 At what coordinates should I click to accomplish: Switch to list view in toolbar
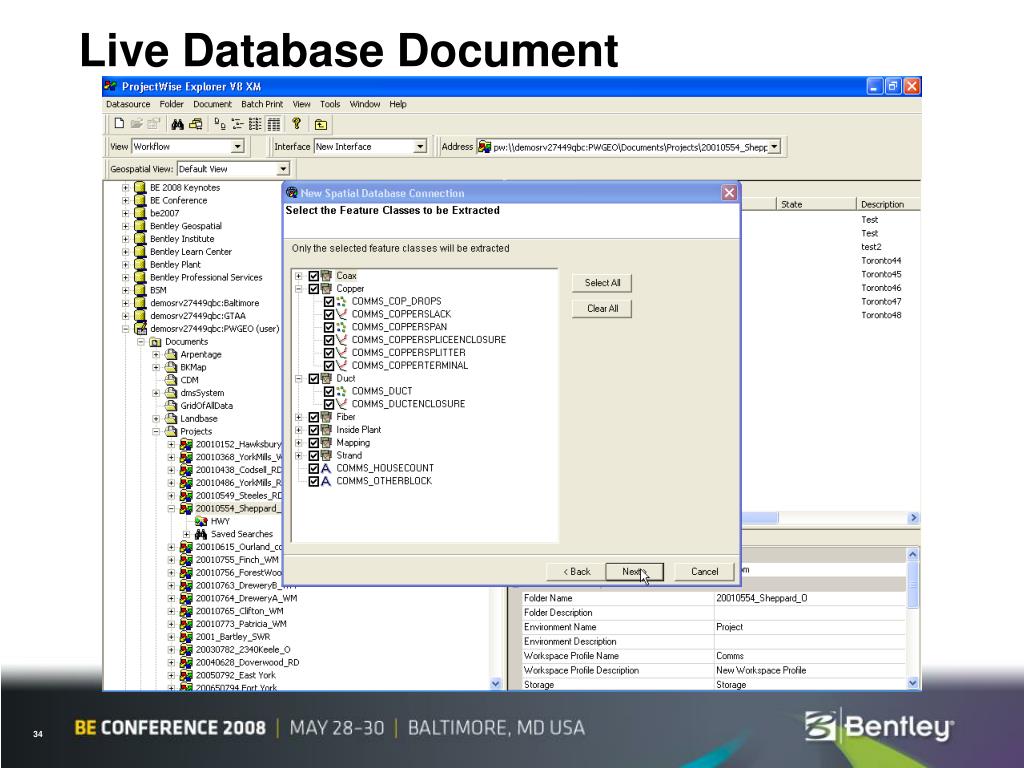tap(255, 124)
